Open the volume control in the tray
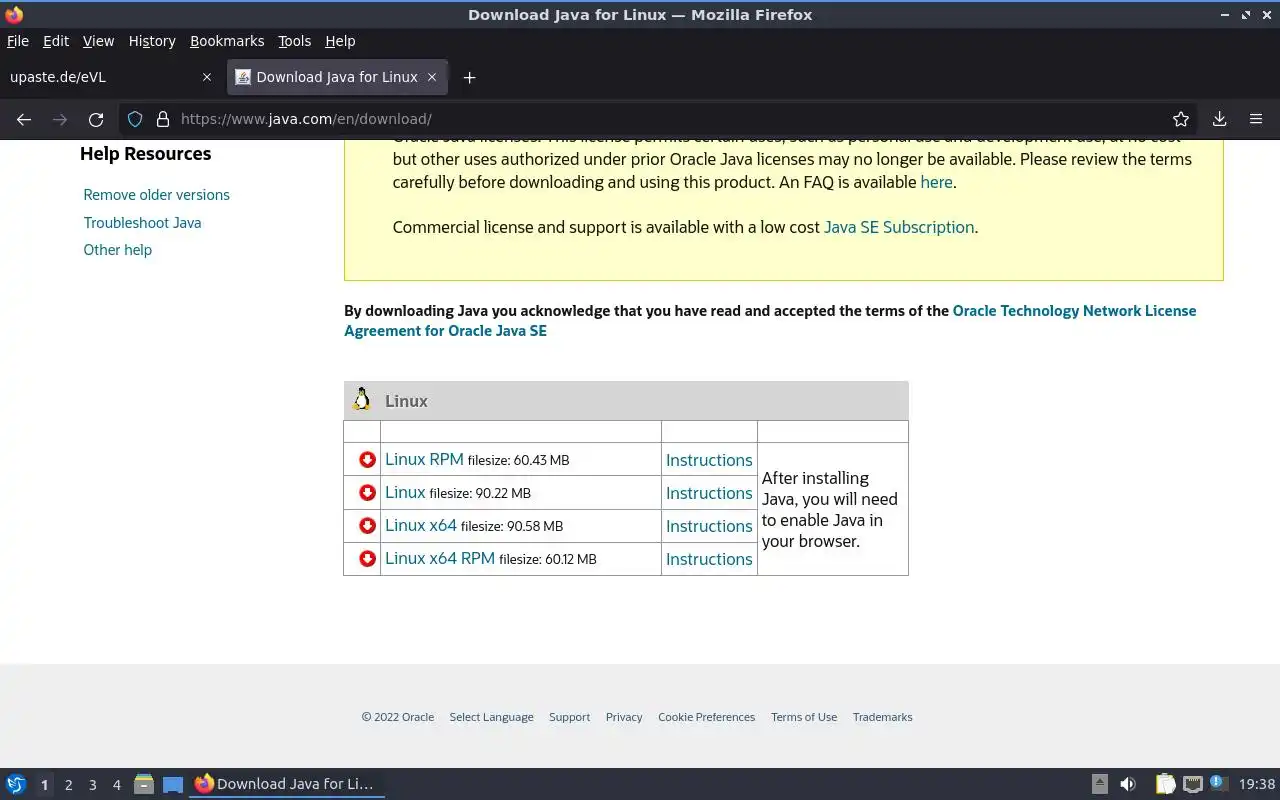 click(x=1128, y=784)
